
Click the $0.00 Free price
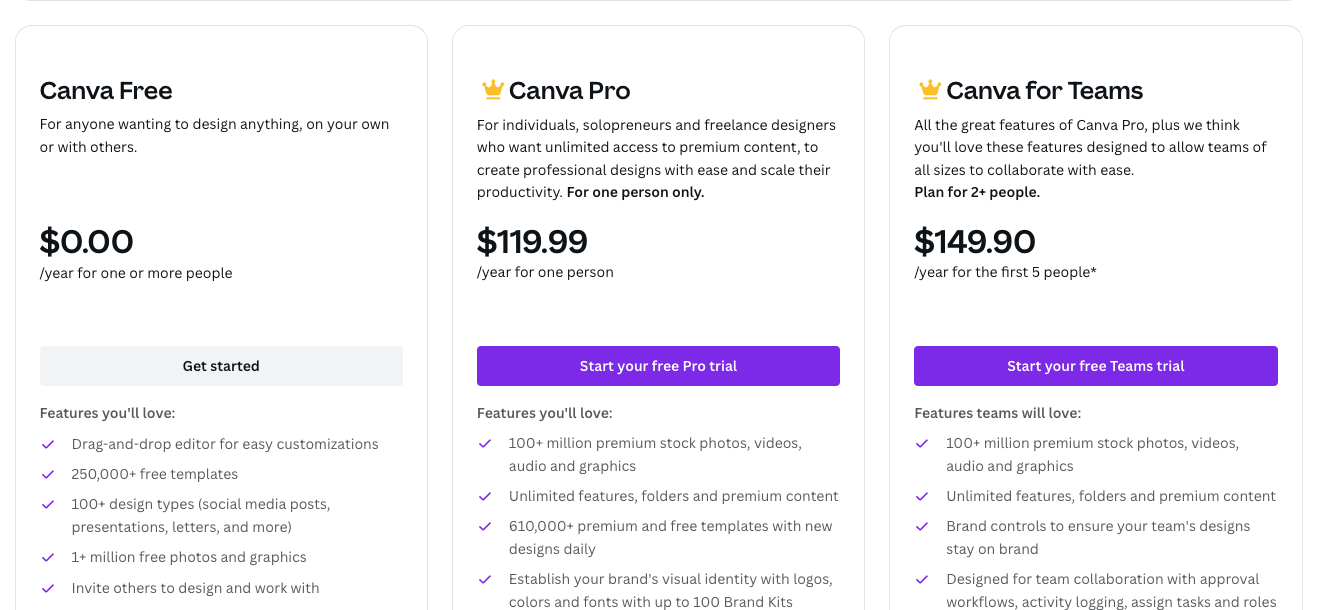pyautogui.click(x=86, y=242)
